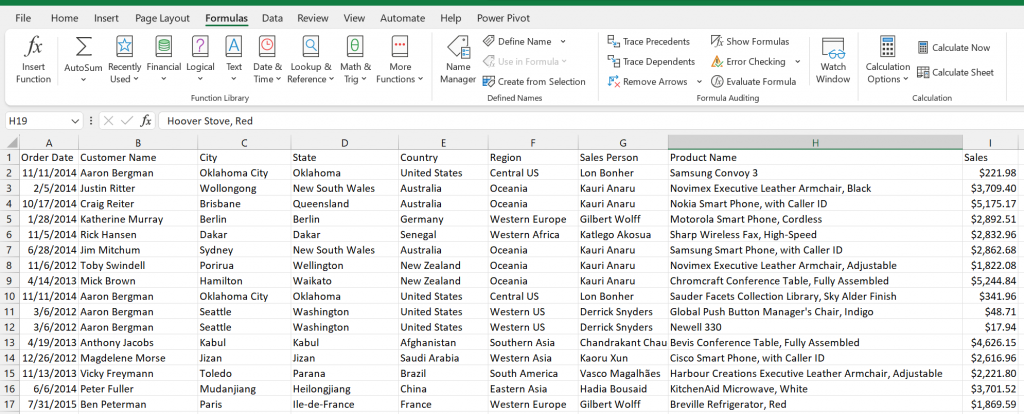
Task: Click the Select All corner triangle
Action: [12, 142]
